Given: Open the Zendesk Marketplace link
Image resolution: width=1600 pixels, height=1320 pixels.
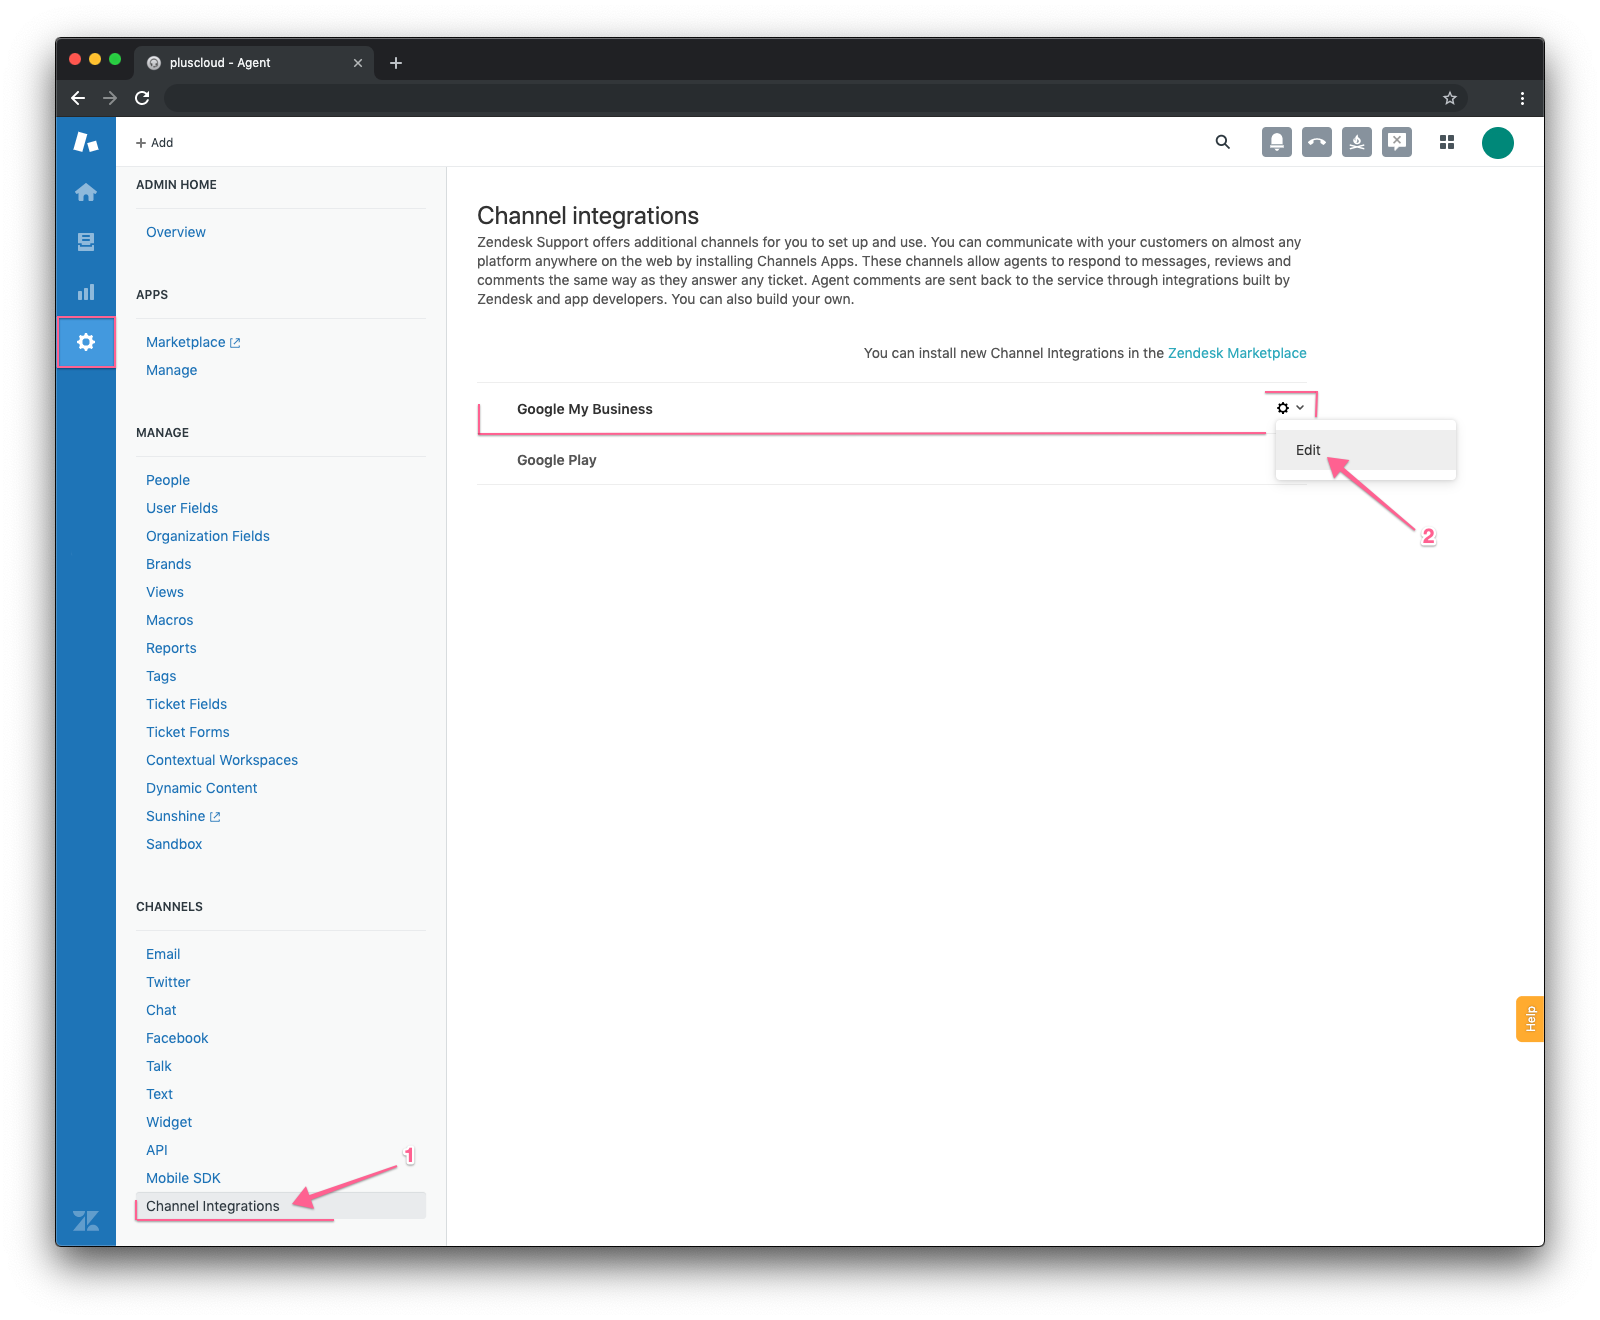Looking at the screenshot, I should [x=1237, y=353].
